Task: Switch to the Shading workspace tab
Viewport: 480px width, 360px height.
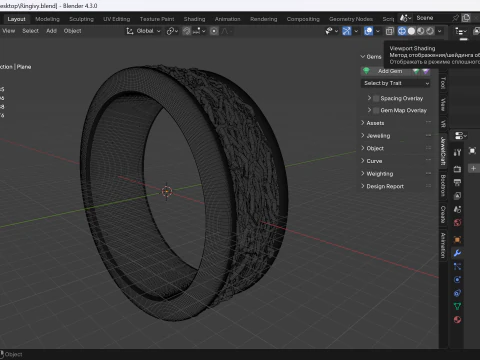Action: pos(194,19)
